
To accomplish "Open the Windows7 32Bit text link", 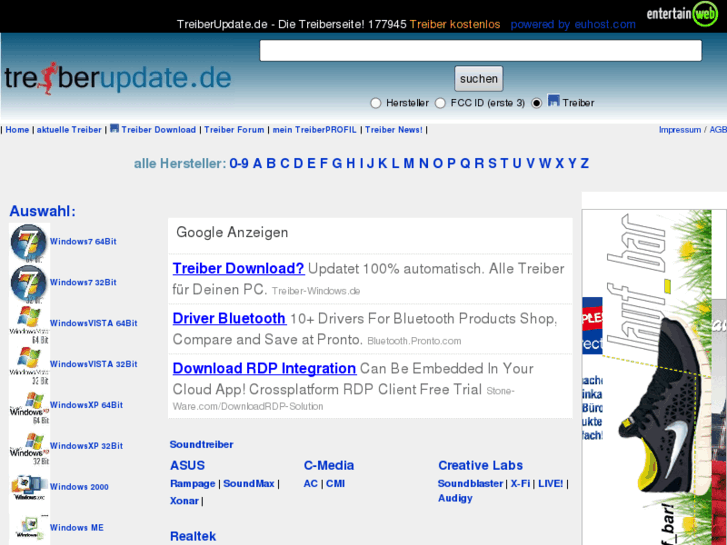I will point(83,282).
